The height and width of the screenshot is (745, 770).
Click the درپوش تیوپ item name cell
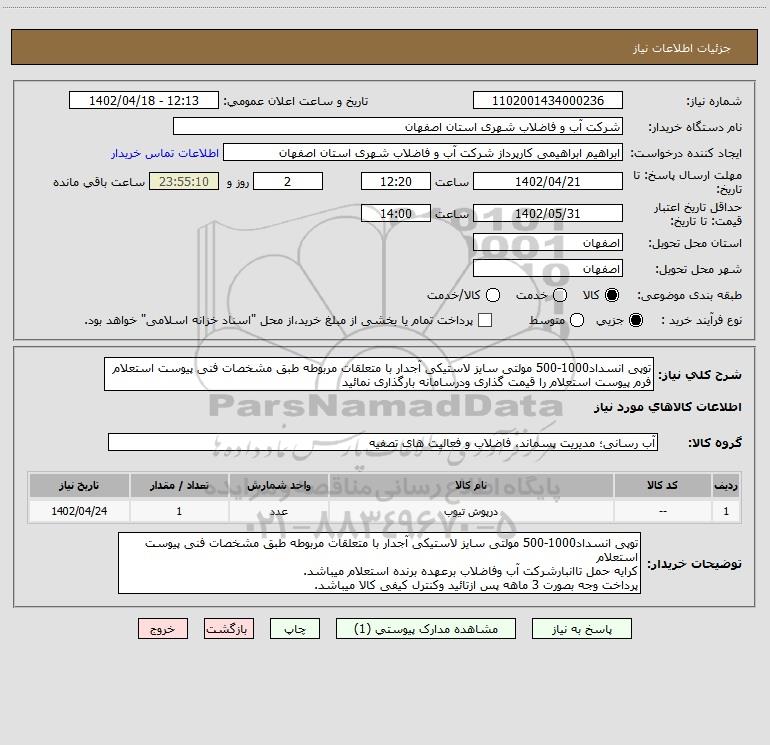point(470,511)
